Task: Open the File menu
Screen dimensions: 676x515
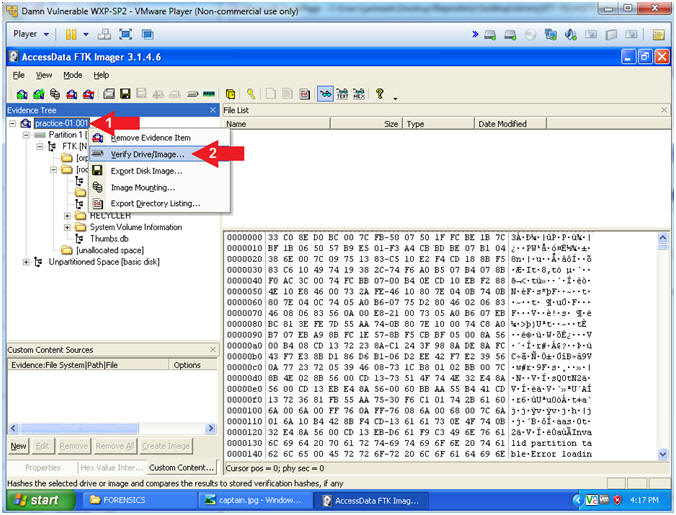Action: pyautogui.click(x=18, y=75)
